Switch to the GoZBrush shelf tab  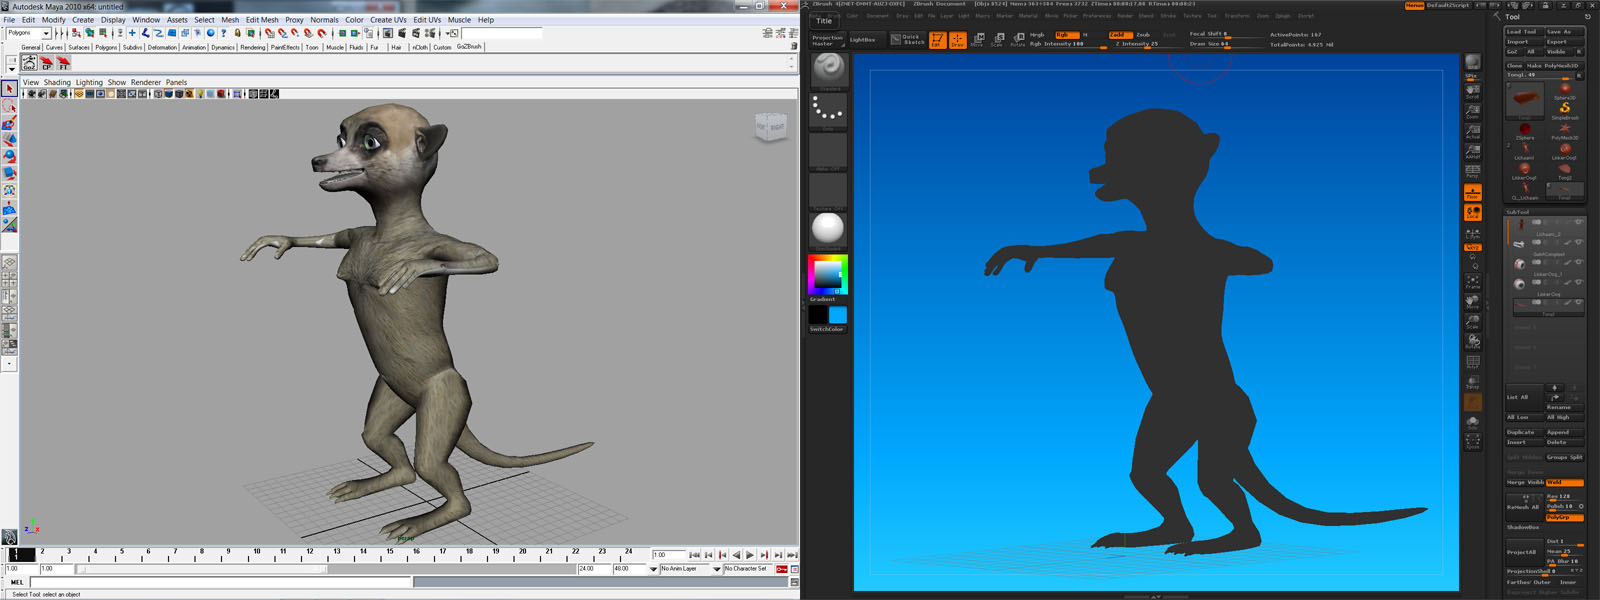[469, 47]
